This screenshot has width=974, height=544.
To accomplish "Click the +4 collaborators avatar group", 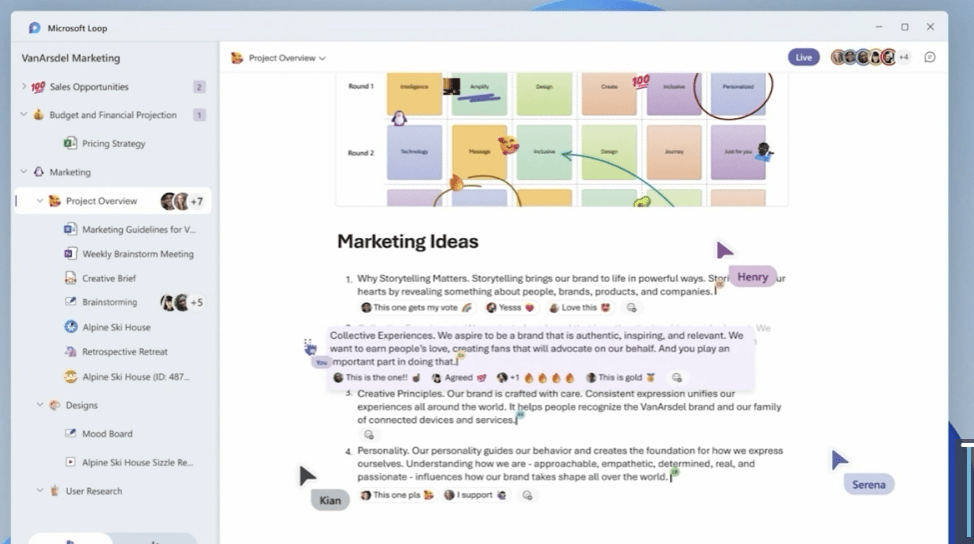I will tap(870, 57).
